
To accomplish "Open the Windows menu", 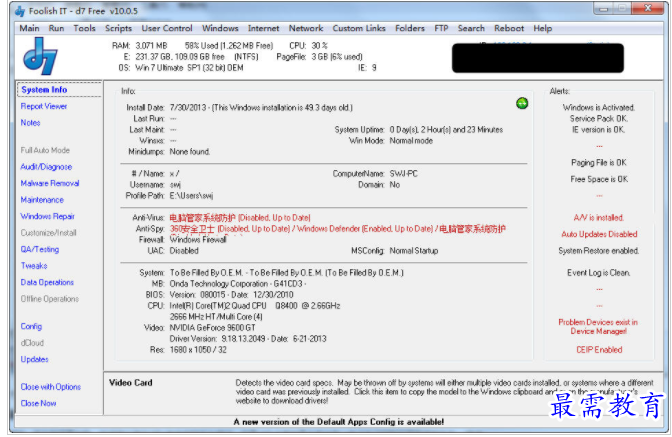I will click(x=220, y=28).
